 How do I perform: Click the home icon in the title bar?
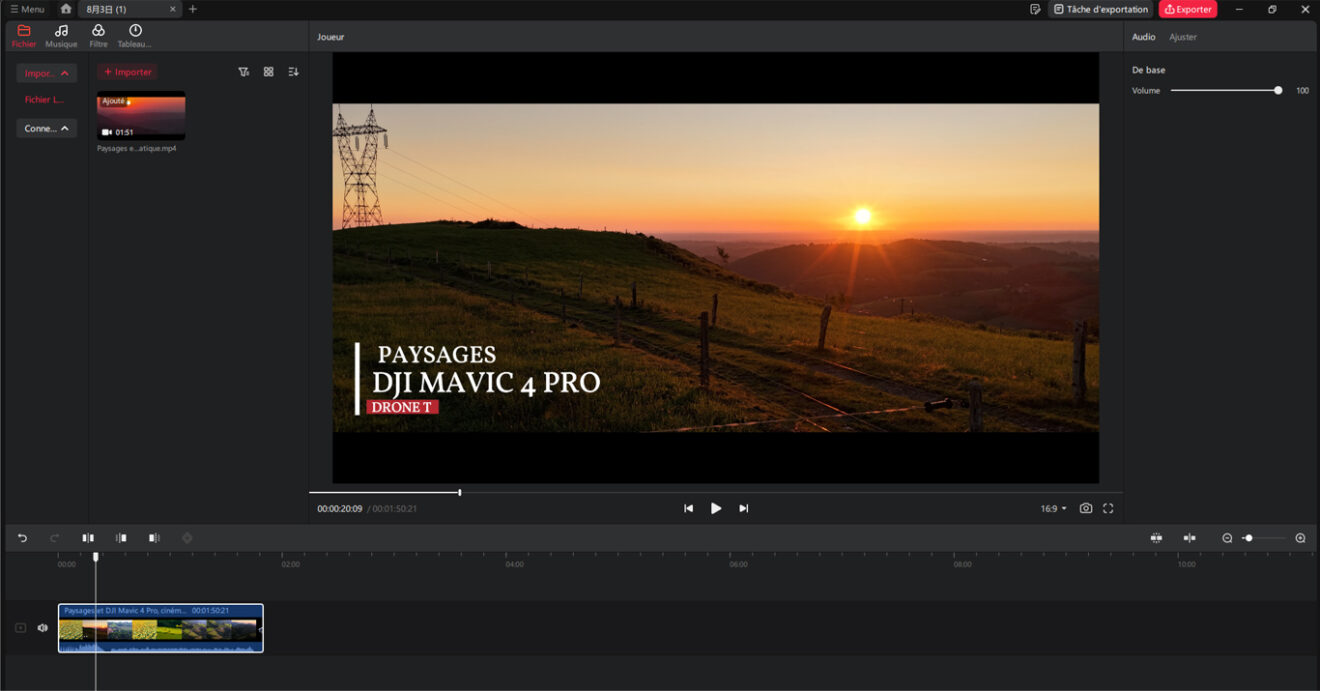(x=66, y=9)
